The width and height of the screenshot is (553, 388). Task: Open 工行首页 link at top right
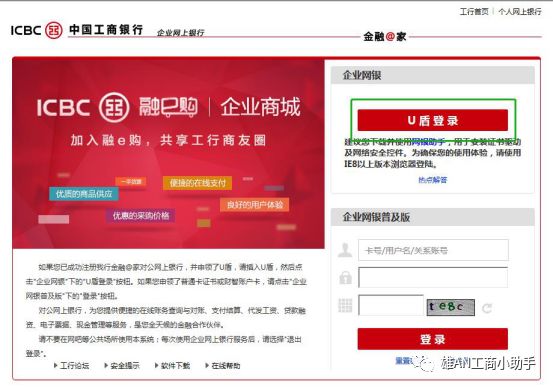point(474,12)
